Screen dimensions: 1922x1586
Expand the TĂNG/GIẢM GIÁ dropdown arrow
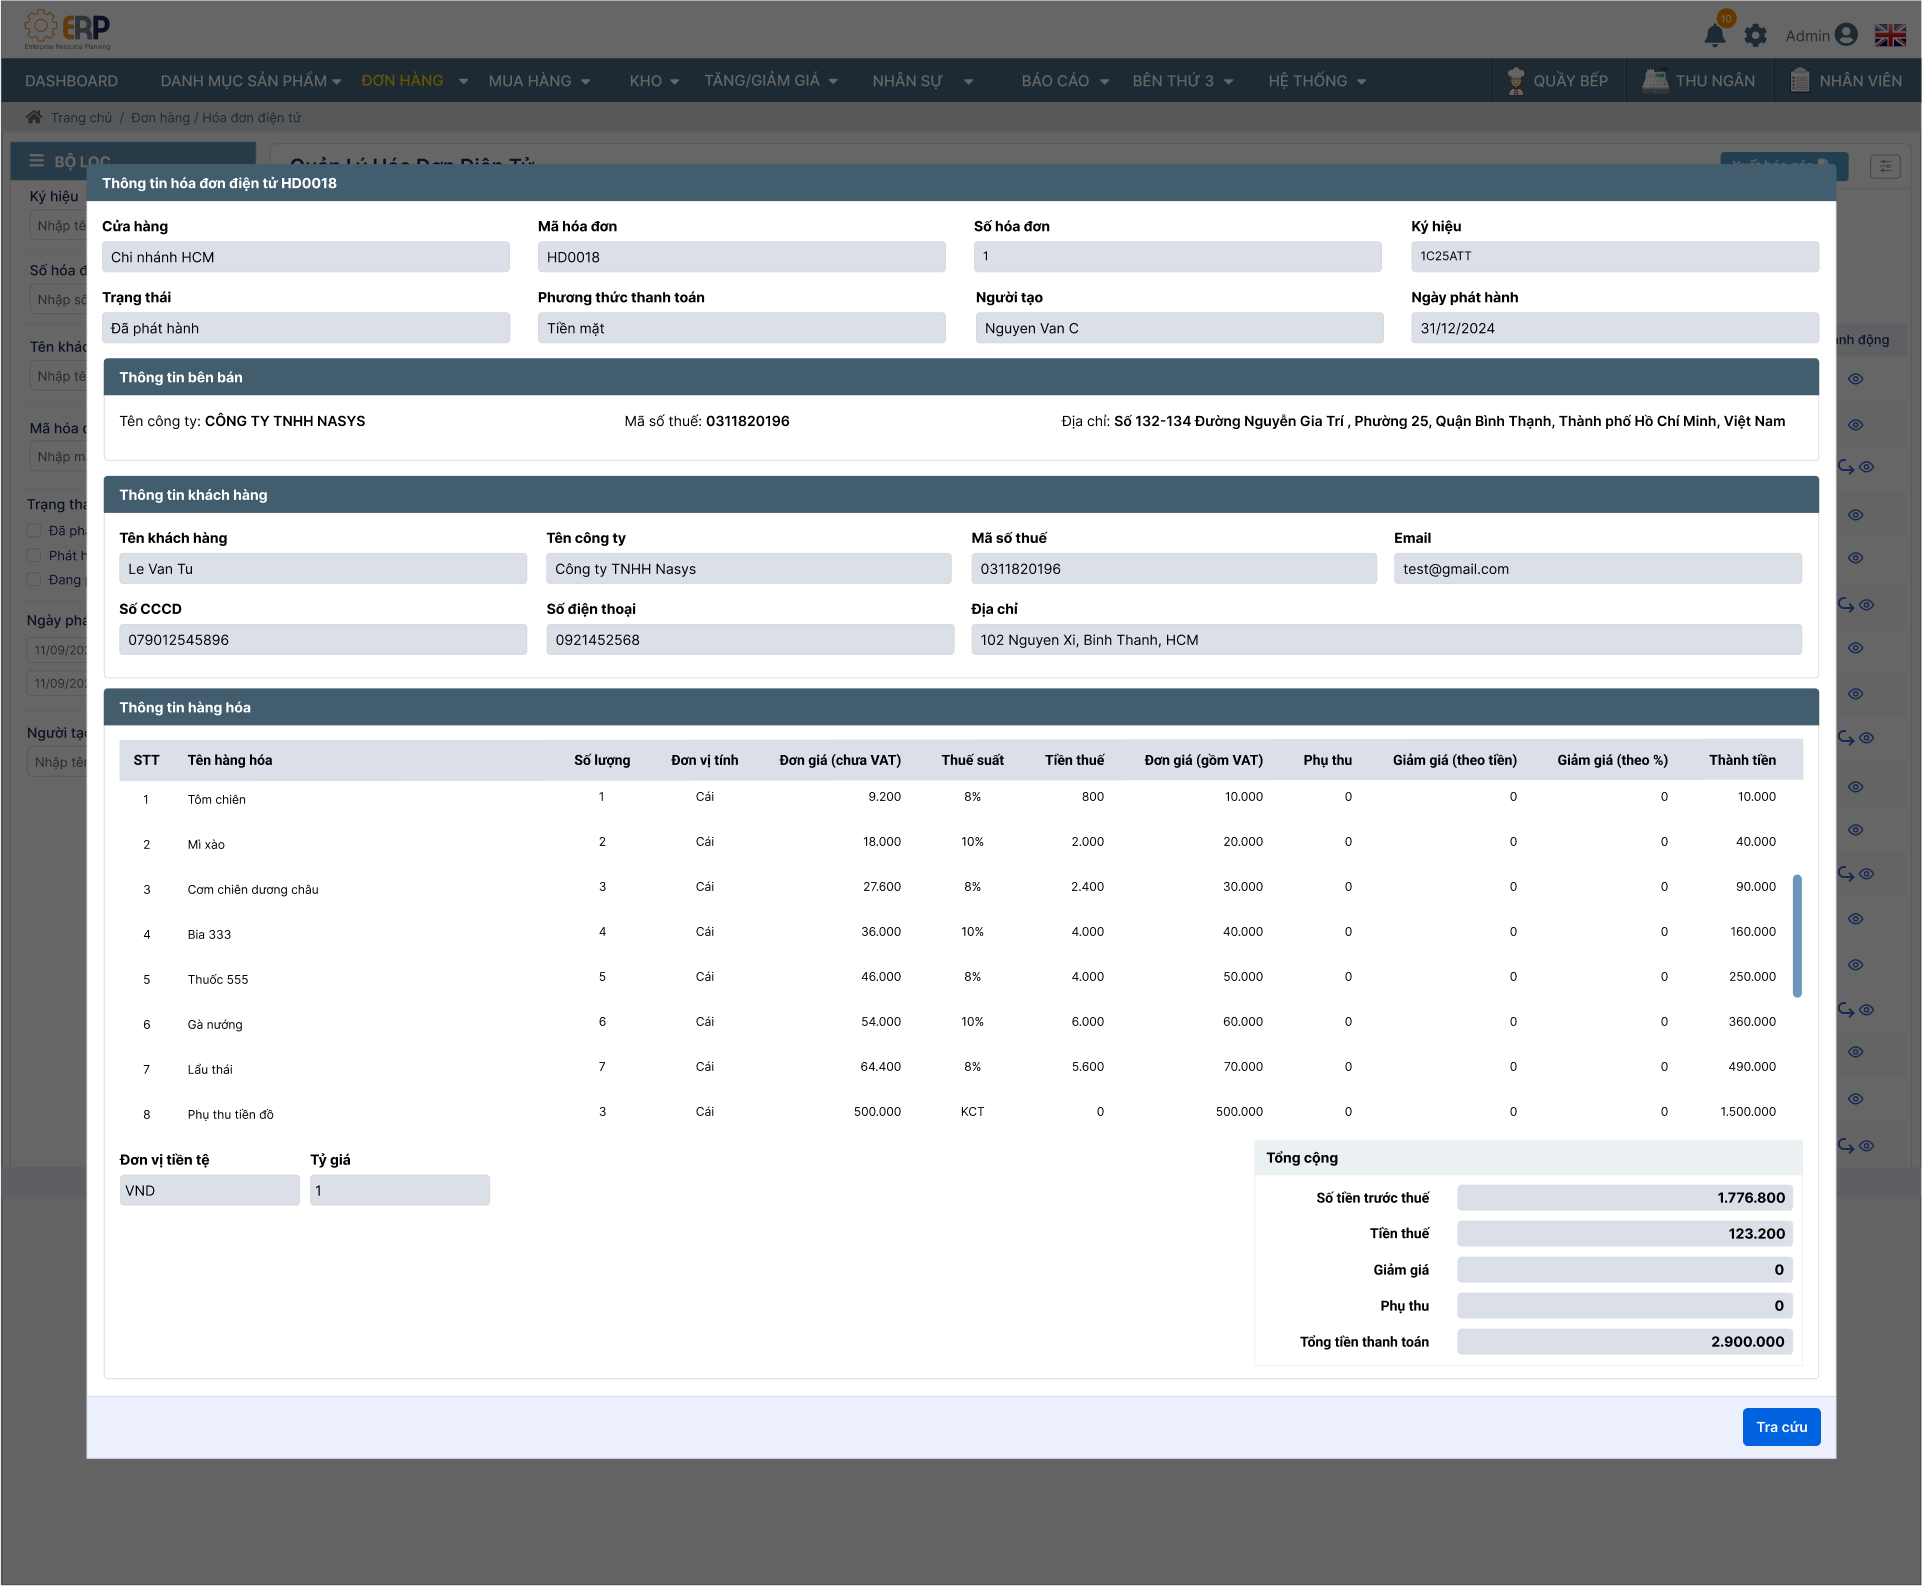(x=832, y=82)
